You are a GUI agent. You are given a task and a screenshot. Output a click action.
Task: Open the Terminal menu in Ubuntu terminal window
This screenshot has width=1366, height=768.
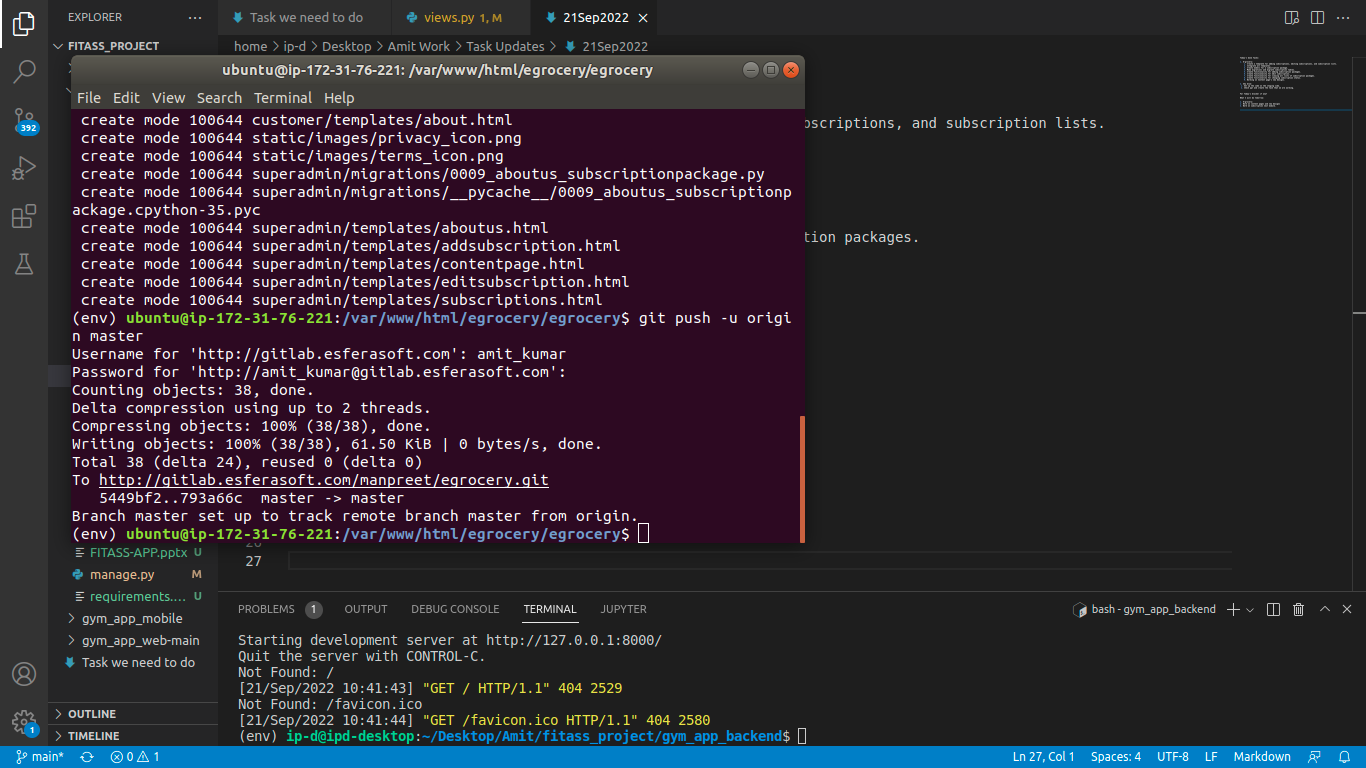click(283, 98)
